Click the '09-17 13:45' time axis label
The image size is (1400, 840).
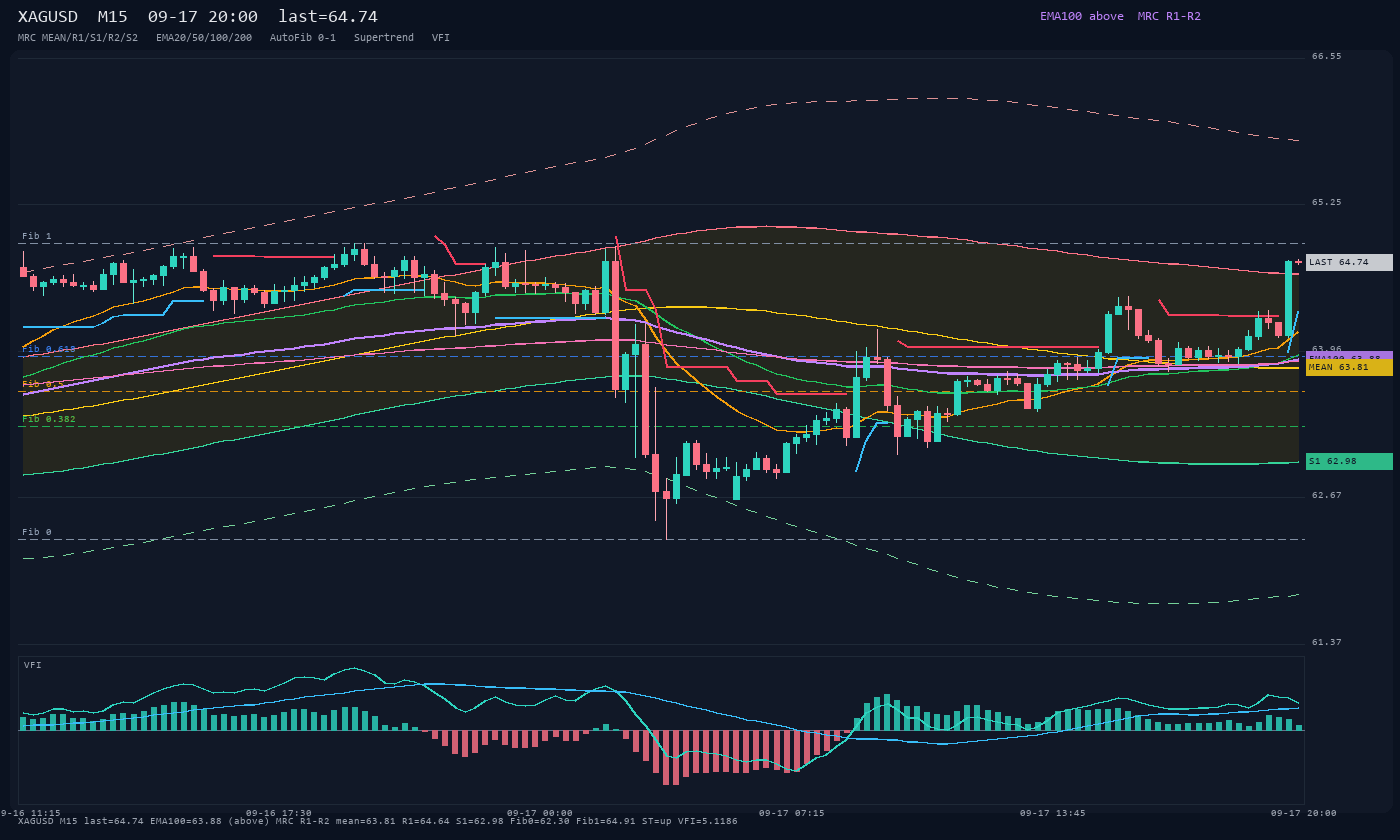[x=1053, y=813]
